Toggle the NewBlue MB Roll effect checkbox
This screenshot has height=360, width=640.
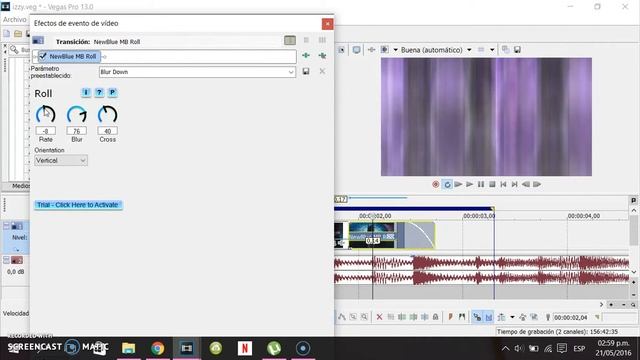[43, 56]
